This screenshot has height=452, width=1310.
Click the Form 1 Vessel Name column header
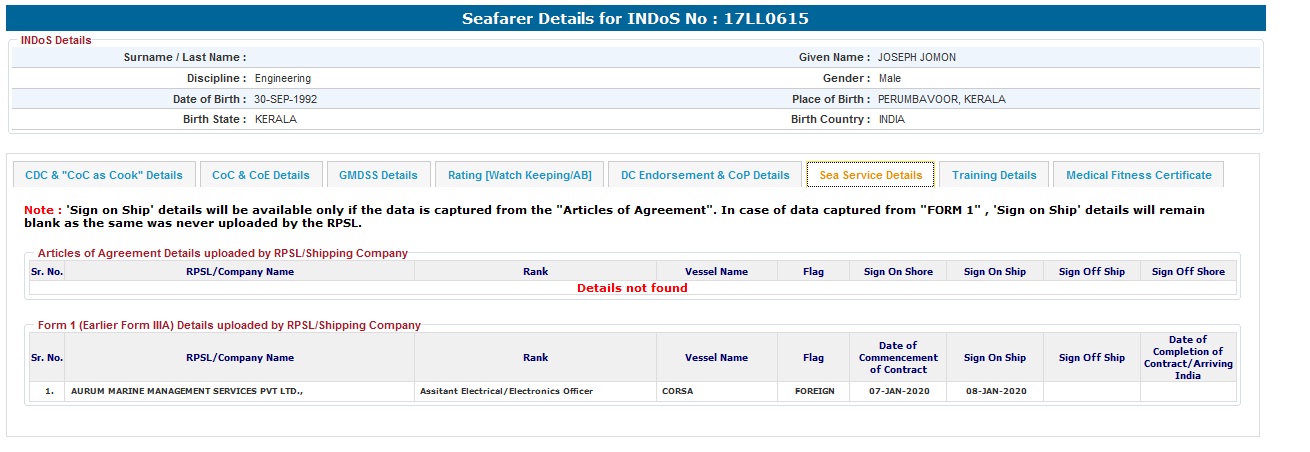point(716,358)
